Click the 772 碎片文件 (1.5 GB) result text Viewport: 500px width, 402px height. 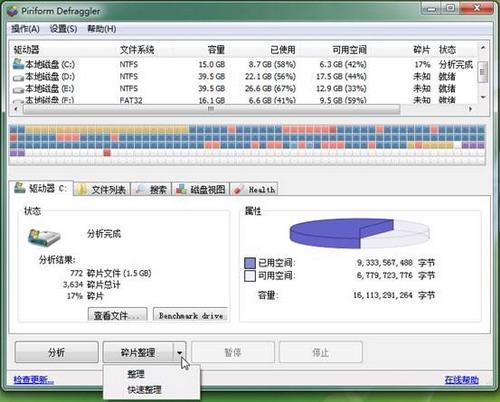pos(111,274)
